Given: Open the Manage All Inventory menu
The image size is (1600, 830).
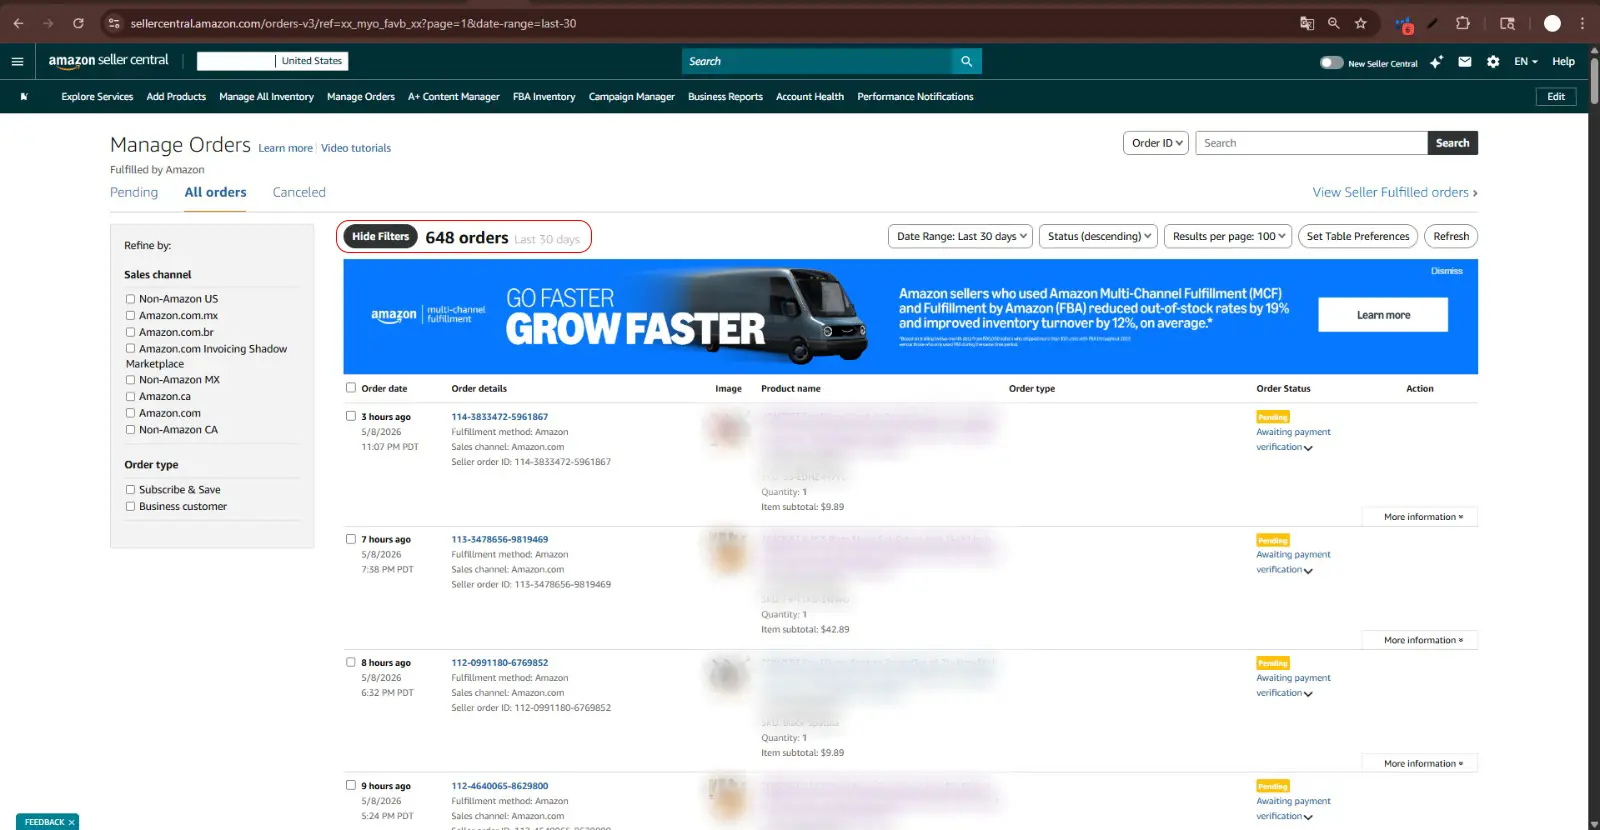Looking at the screenshot, I should click(266, 97).
